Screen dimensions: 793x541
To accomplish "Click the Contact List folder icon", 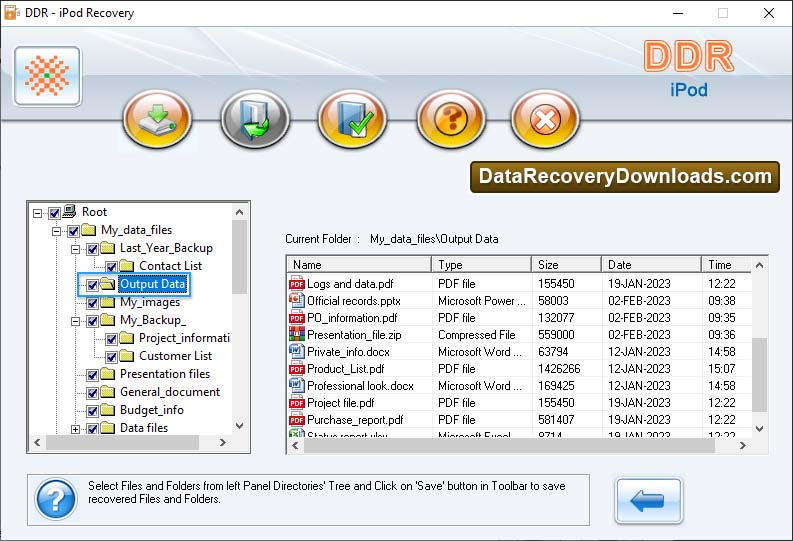I will click(x=126, y=266).
